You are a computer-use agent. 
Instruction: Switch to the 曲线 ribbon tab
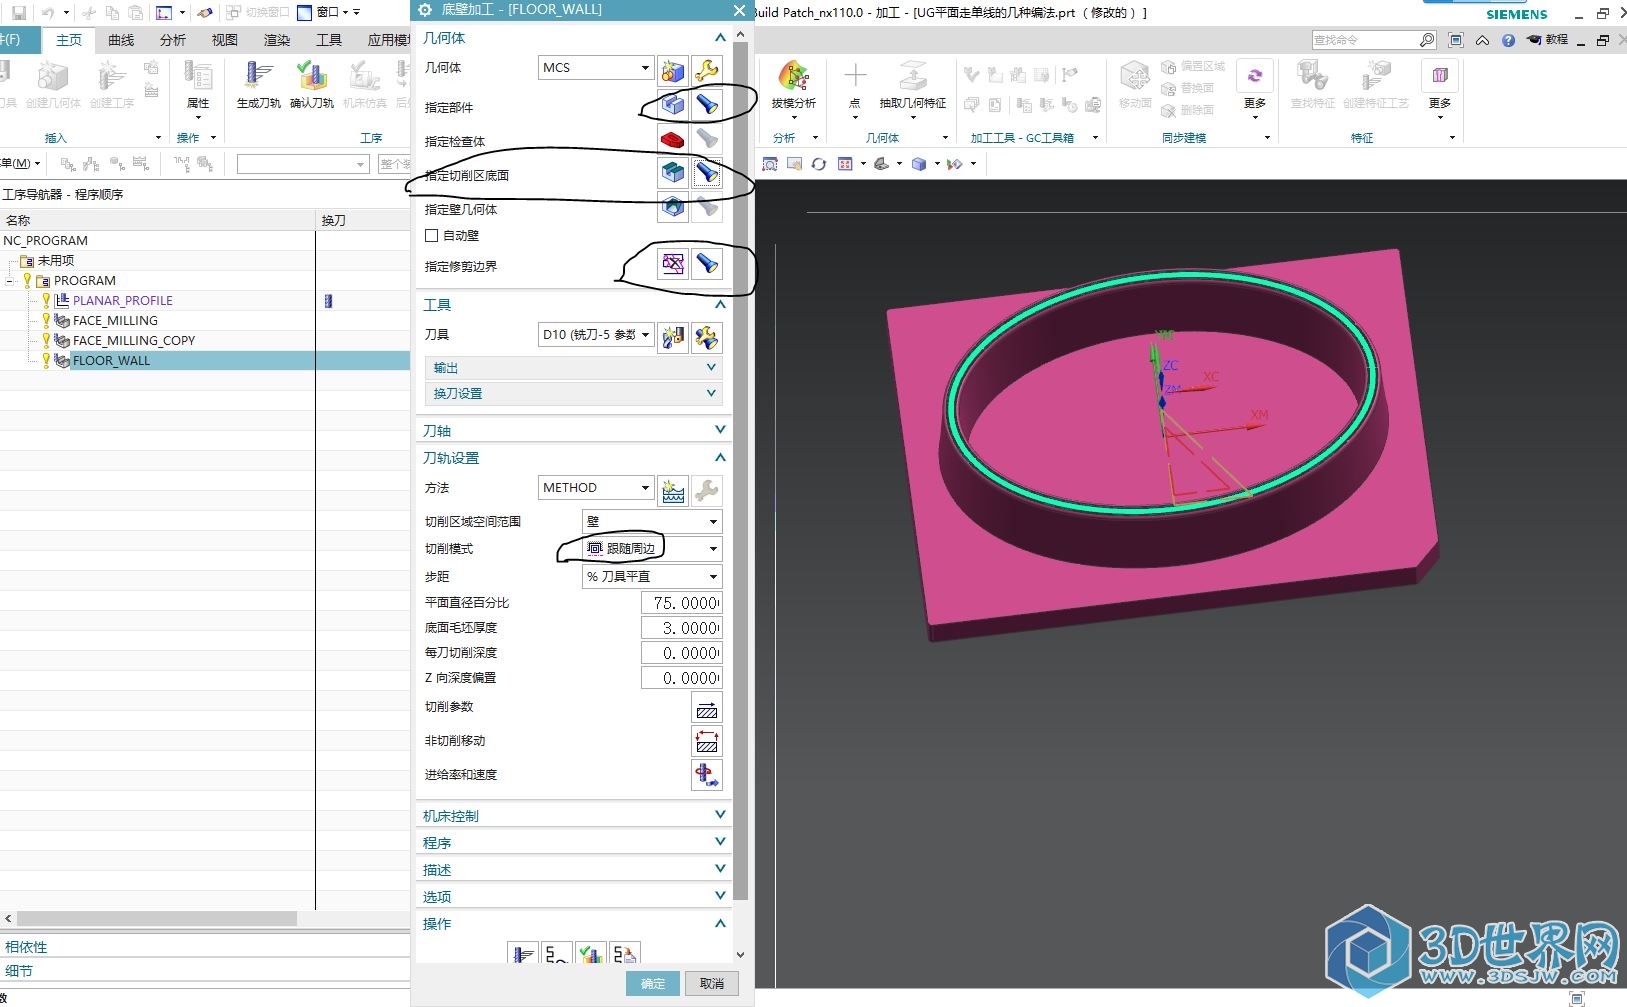(x=121, y=40)
